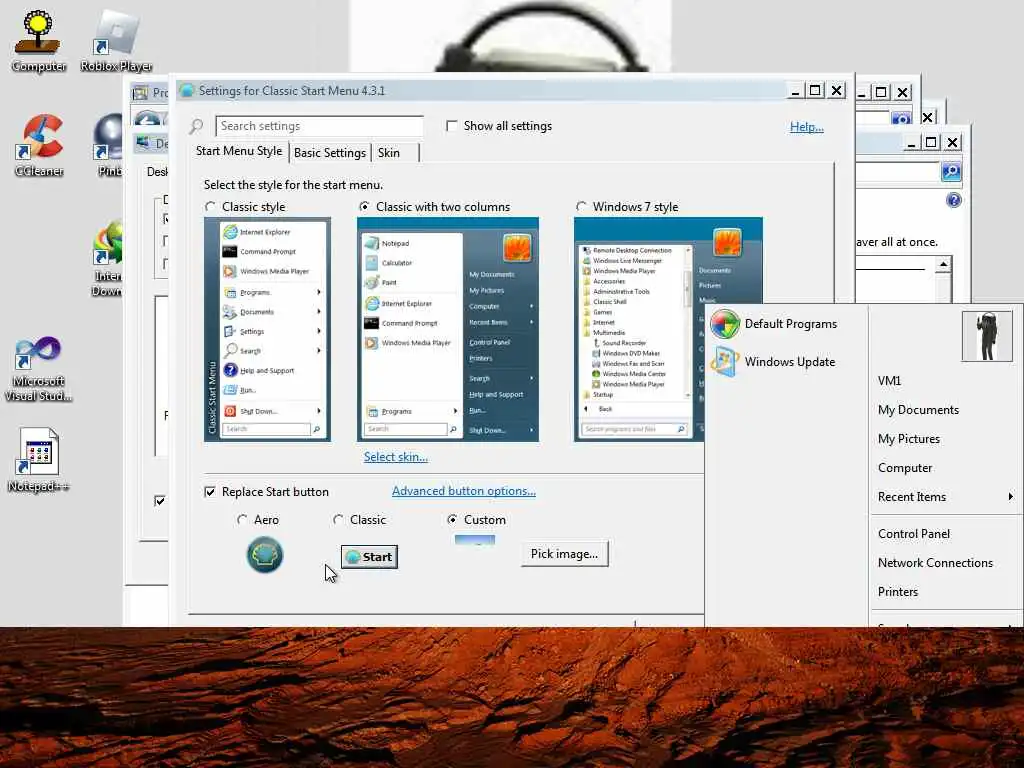Image resolution: width=1024 pixels, height=768 pixels.
Task: Click the Help... link
Action: click(807, 127)
